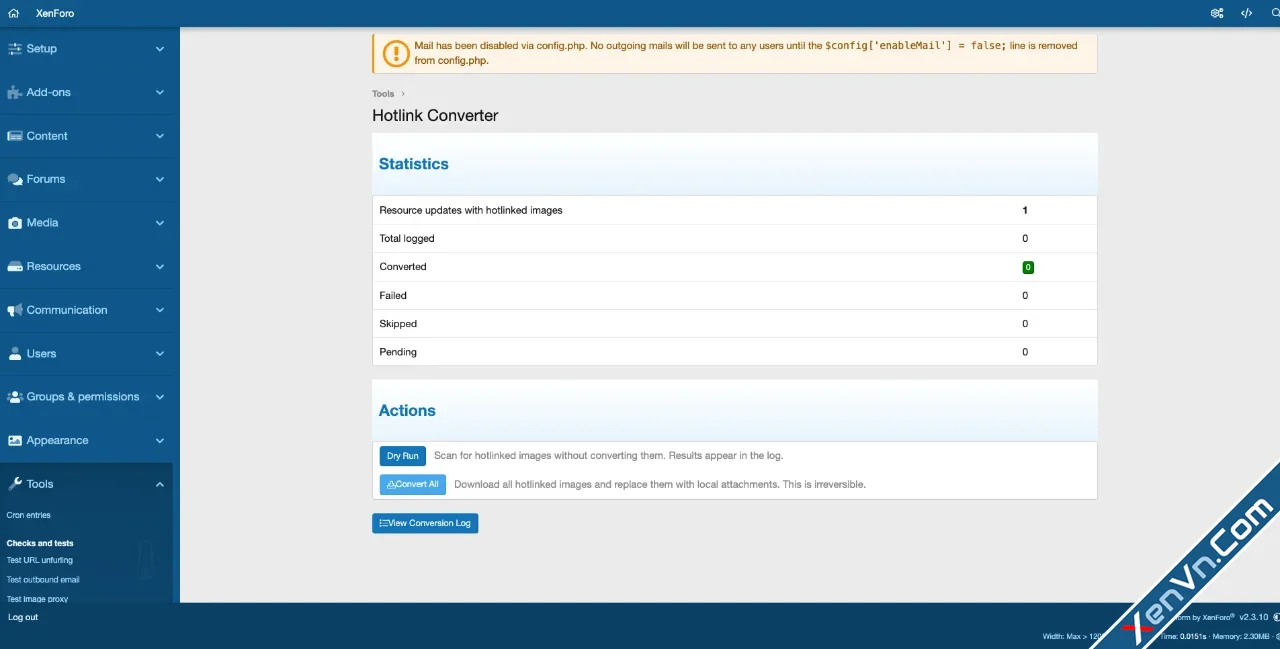
Task: Collapse the Tools section chevron
Action: (160, 484)
